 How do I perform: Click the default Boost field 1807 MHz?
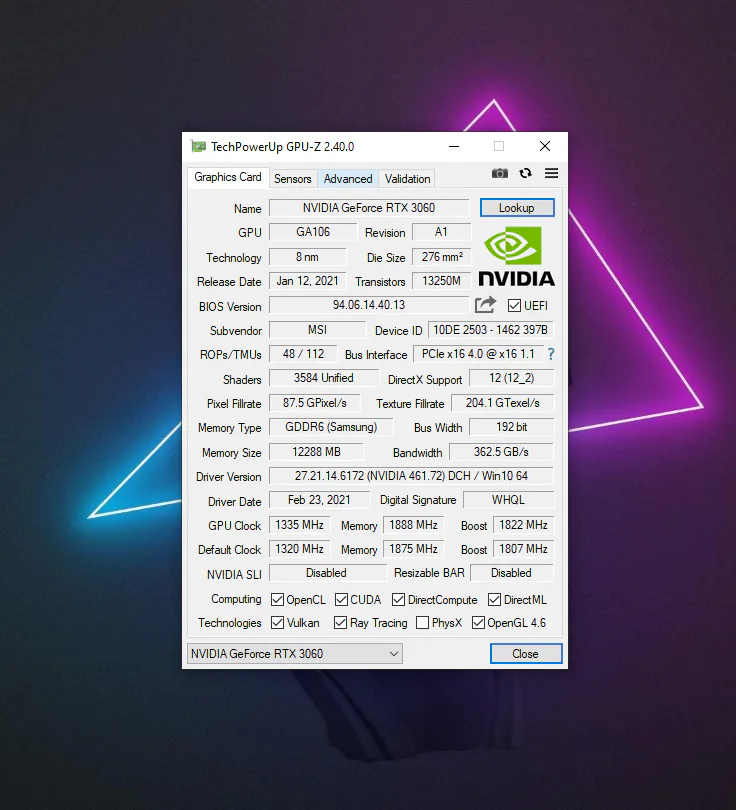pos(523,549)
